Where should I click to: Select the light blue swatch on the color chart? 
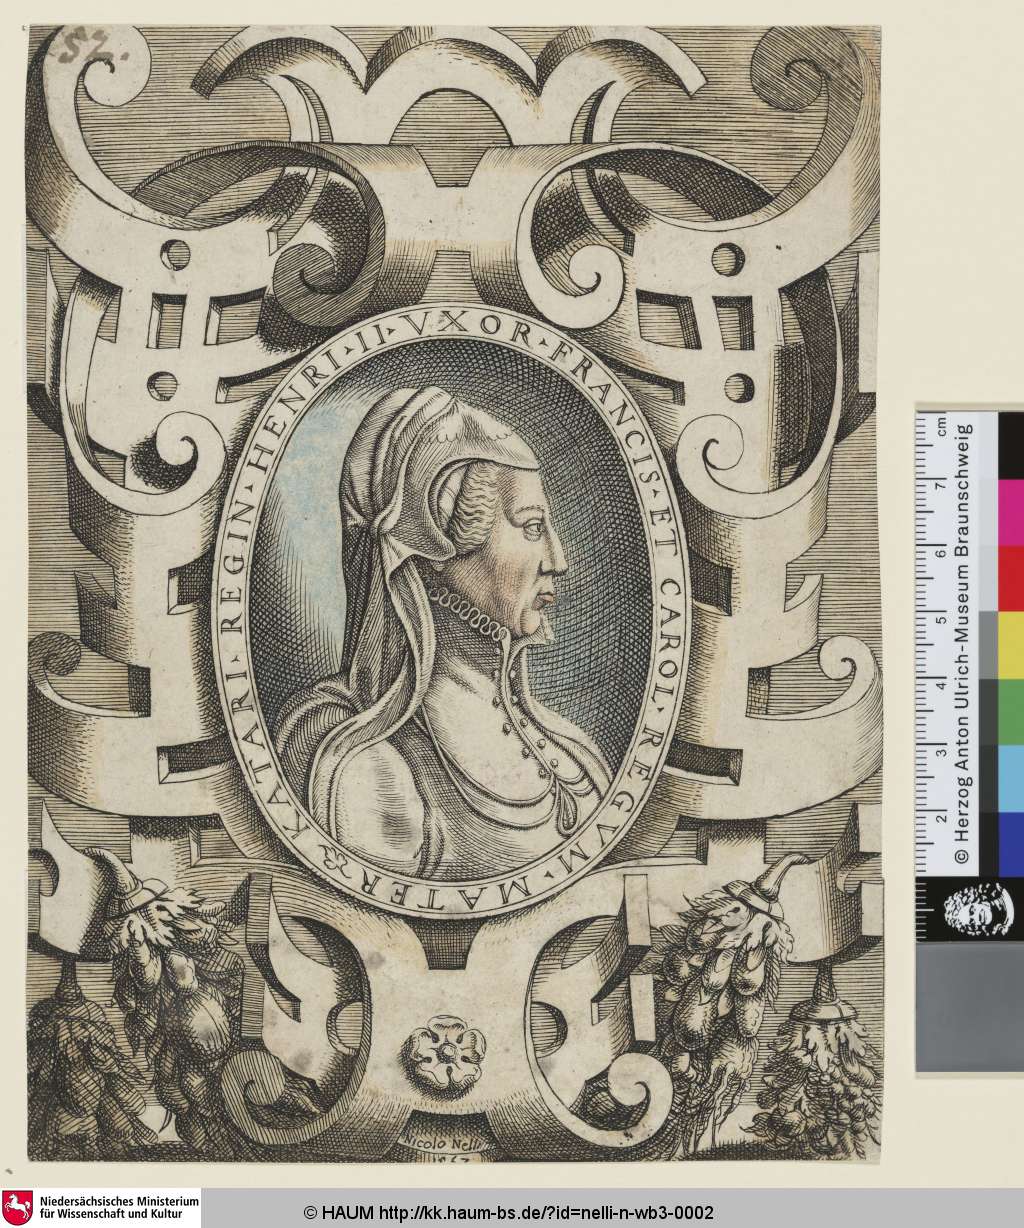1010,777
